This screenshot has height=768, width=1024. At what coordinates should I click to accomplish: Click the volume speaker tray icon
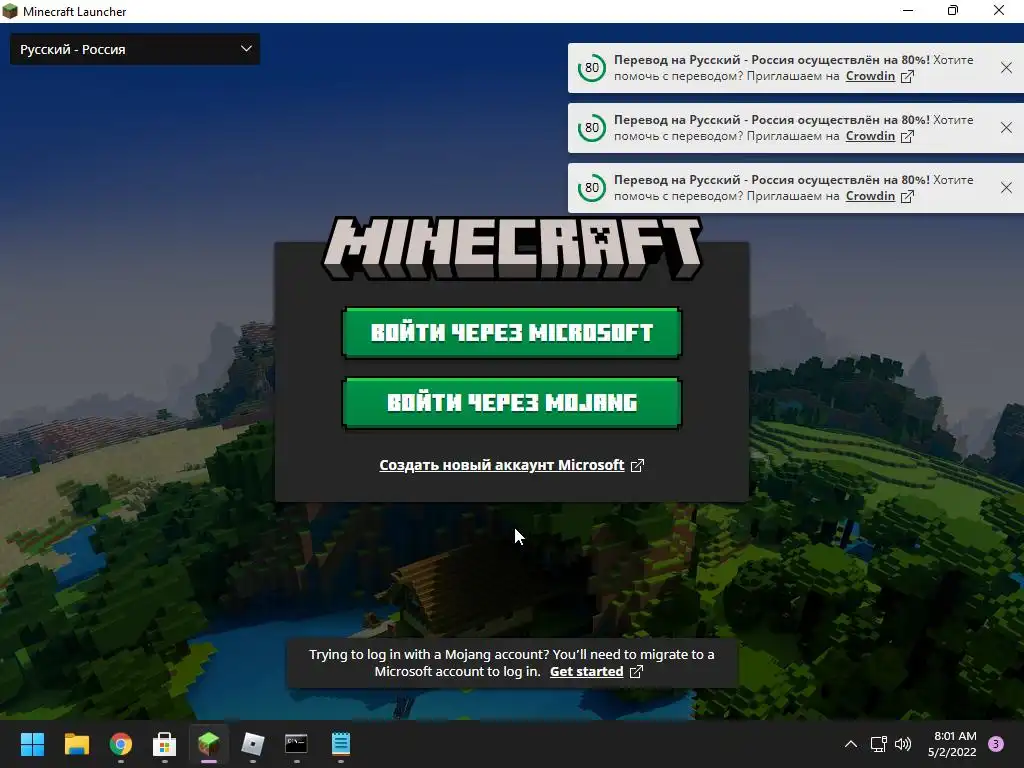(903, 744)
